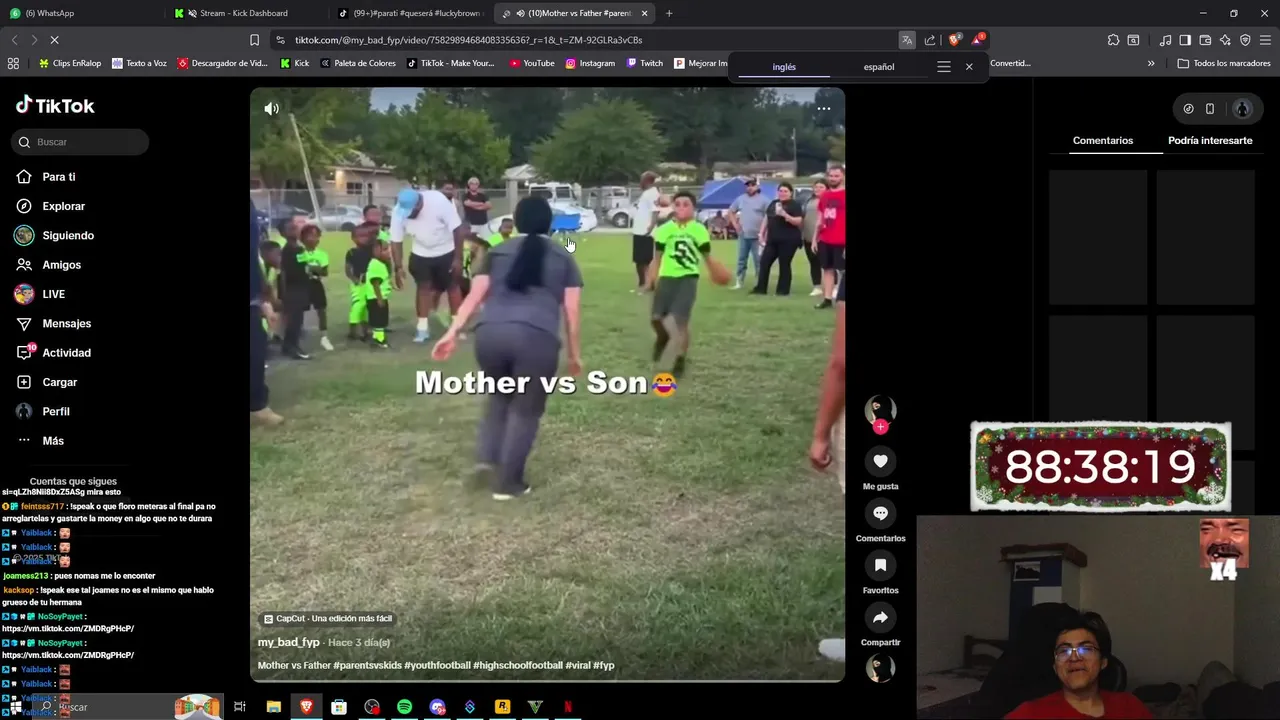The image size is (1280, 720).
Task: Open the Siguiendo feed
Action: coord(67,235)
